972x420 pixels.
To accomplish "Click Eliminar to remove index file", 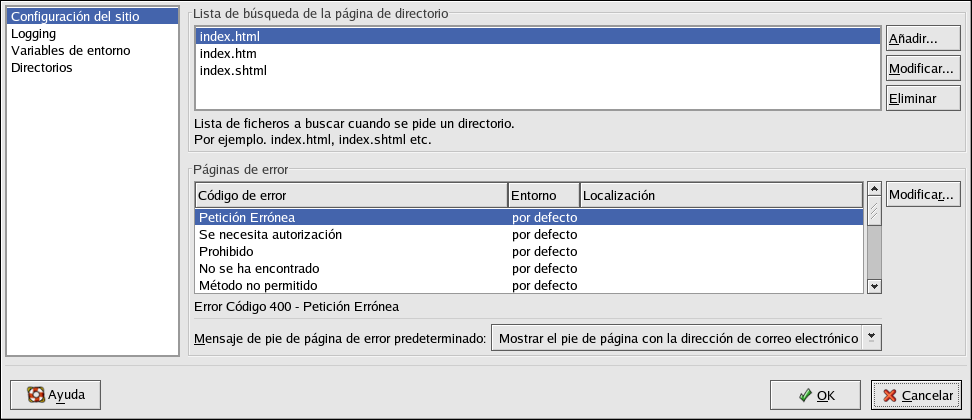I will click(x=911, y=98).
